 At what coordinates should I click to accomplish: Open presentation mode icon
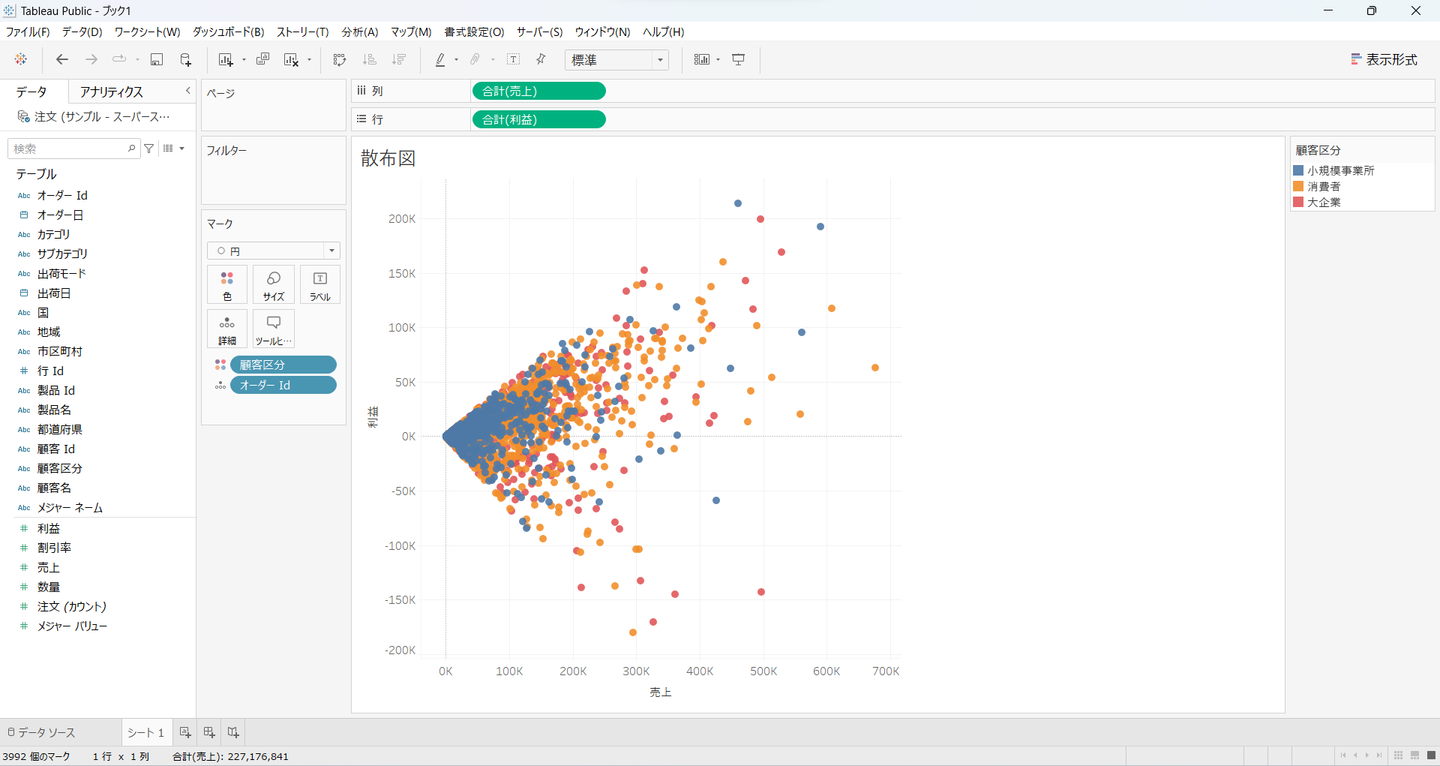[739, 60]
